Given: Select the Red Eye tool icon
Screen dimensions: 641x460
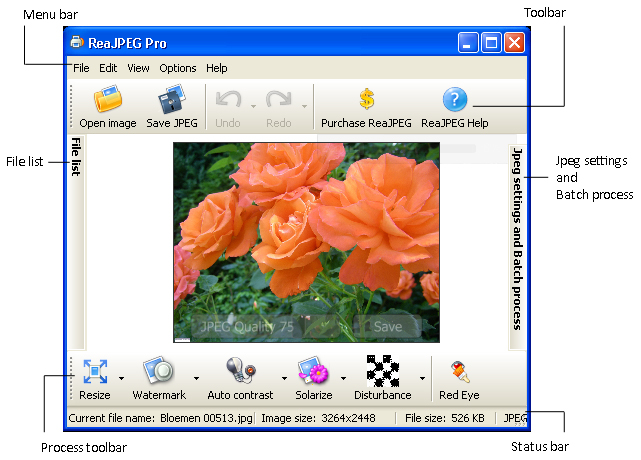Looking at the screenshot, I should point(459,372).
